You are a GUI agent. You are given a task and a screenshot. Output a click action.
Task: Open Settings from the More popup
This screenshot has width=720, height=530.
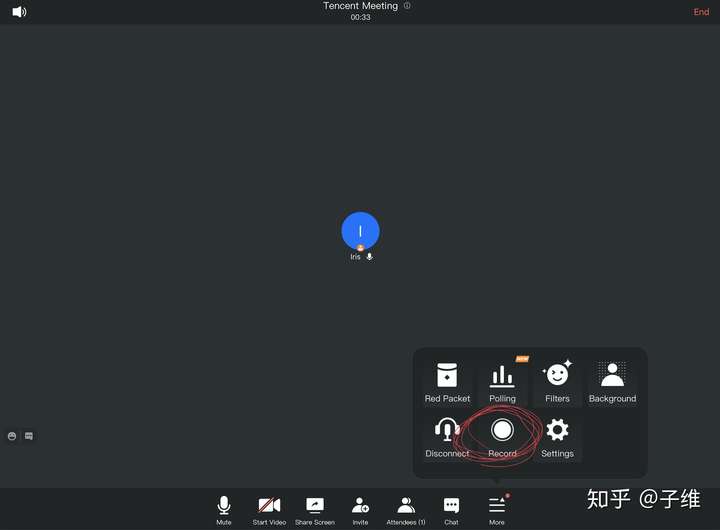(557, 437)
